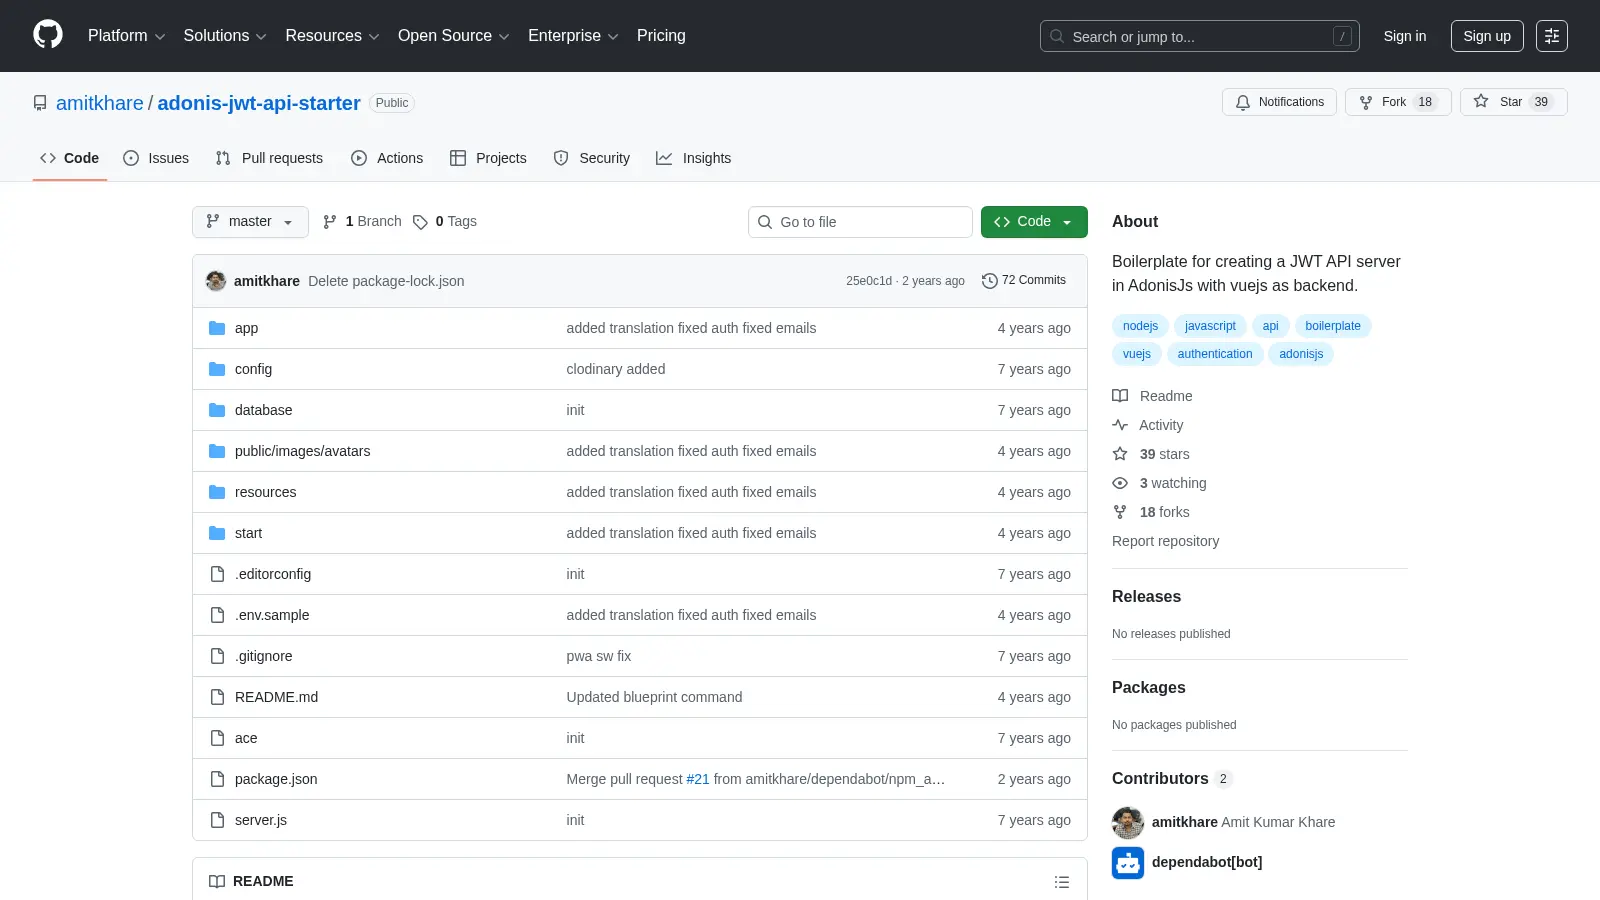Click the commit history clock icon
Image resolution: width=1600 pixels, height=900 pixels.
point(990,281)
